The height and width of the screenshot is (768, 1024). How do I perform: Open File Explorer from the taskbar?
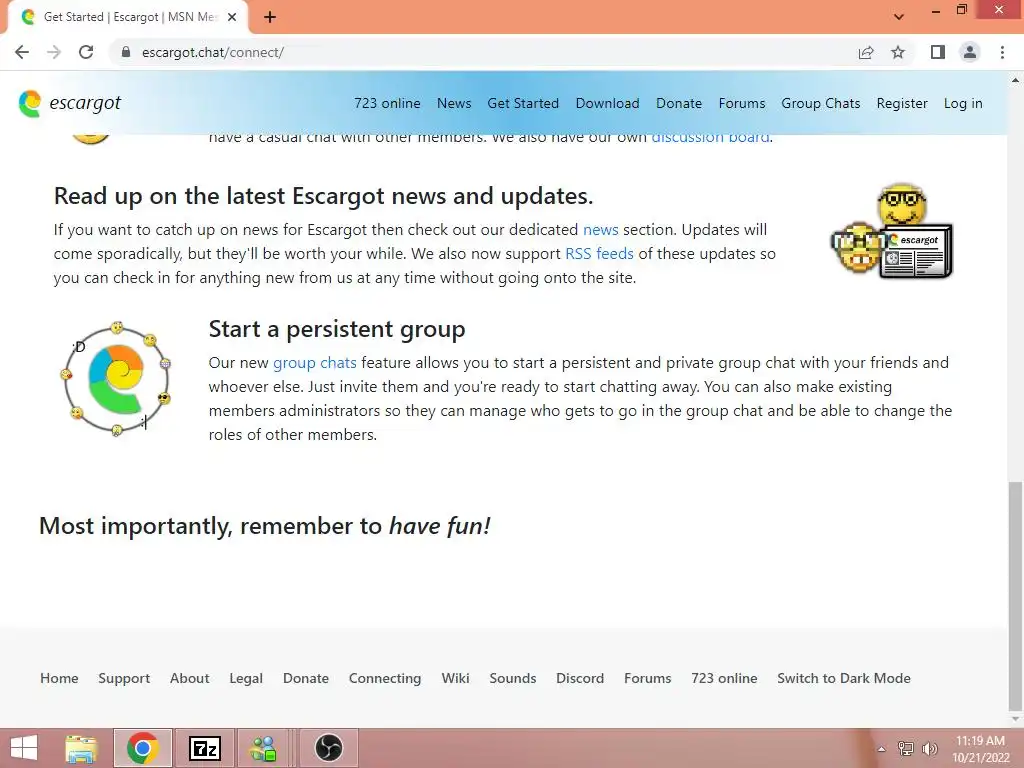[x=81, y=748]
